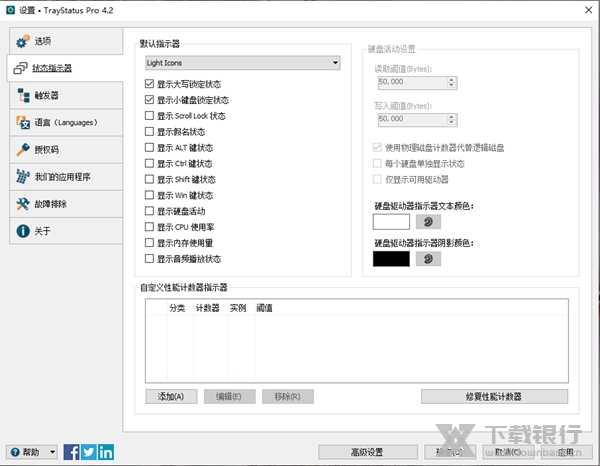
Task: Open the Facebook link icon
Action: (x=72, y=452)
